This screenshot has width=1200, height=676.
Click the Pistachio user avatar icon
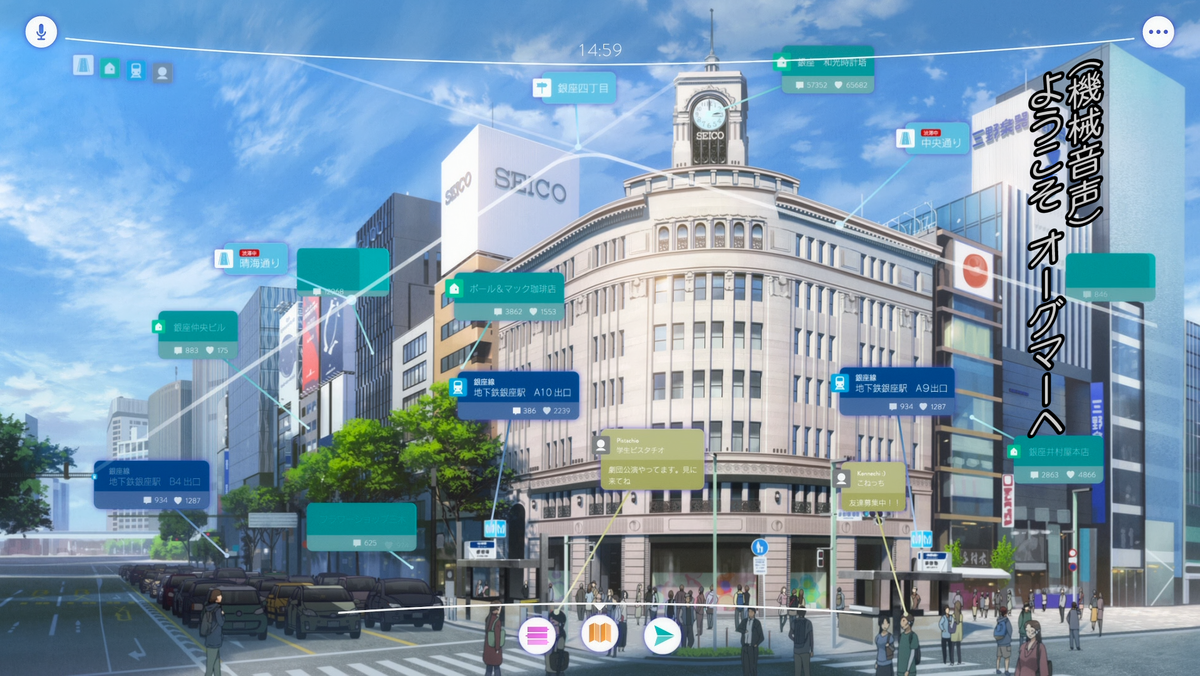click(x=601, y=444)
